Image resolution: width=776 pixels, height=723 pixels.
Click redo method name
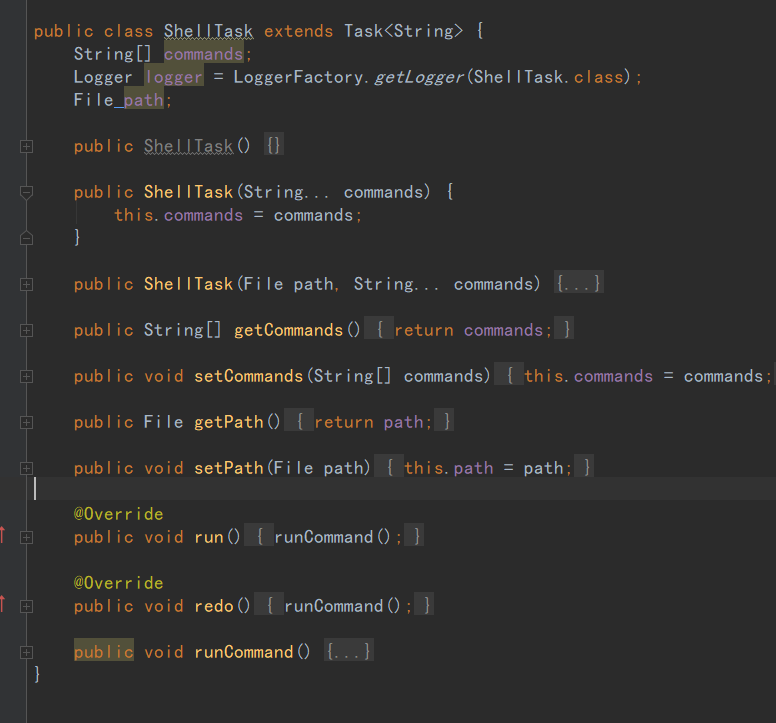(x=214, y=606)
